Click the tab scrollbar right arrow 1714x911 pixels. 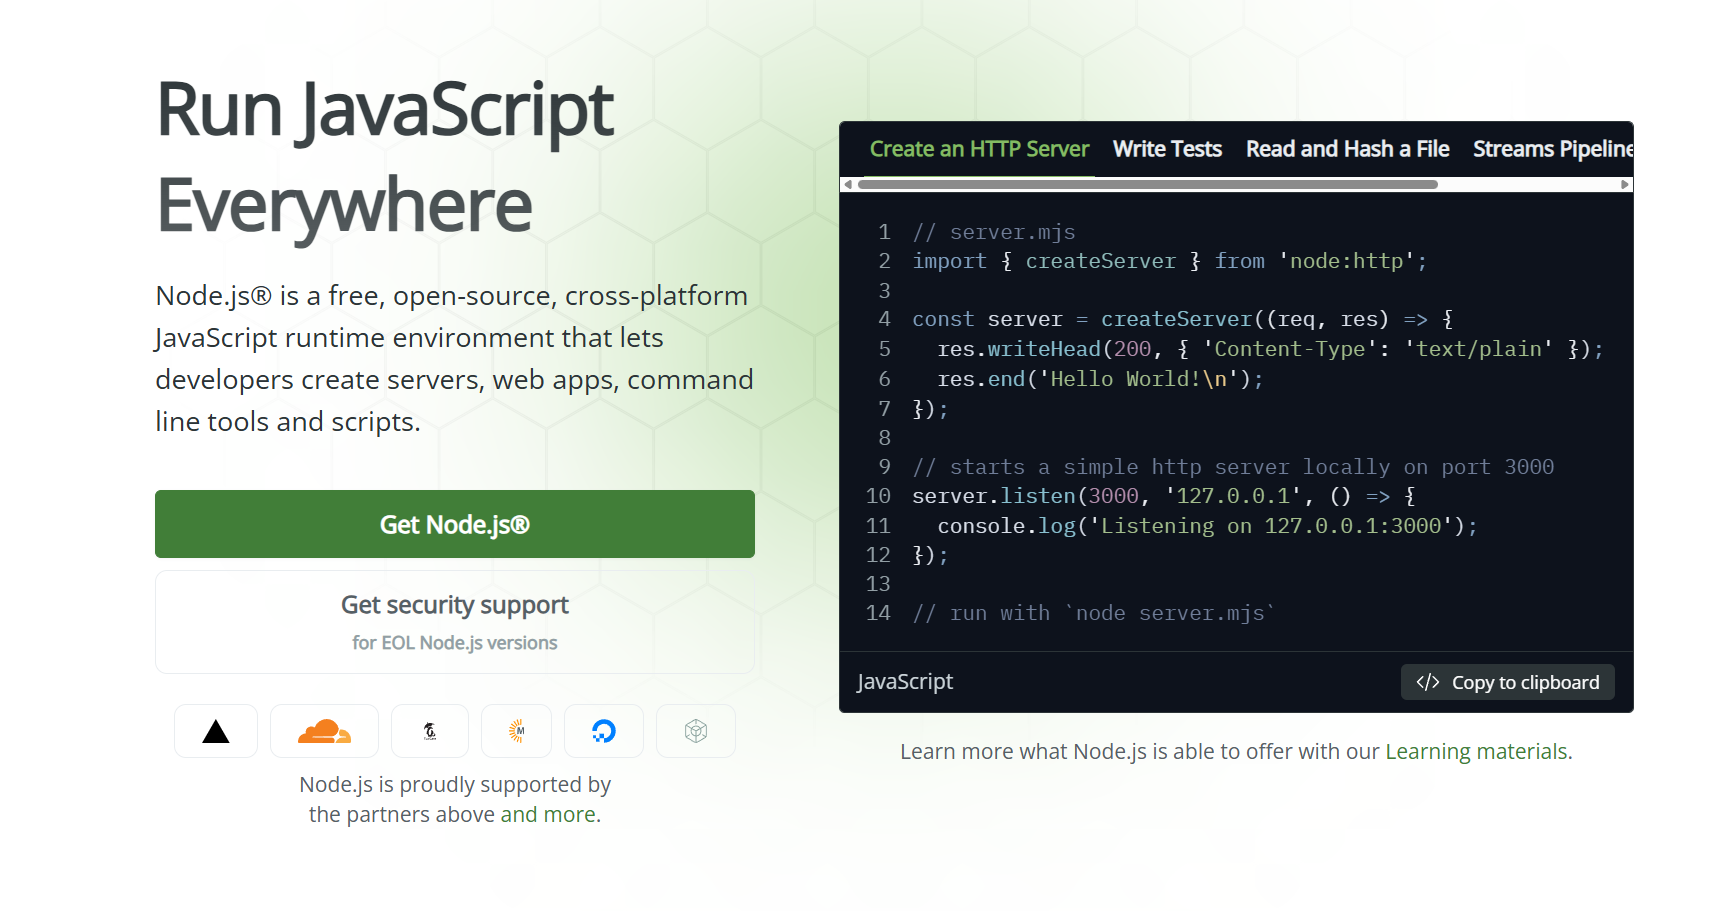tap(1625, 185)
